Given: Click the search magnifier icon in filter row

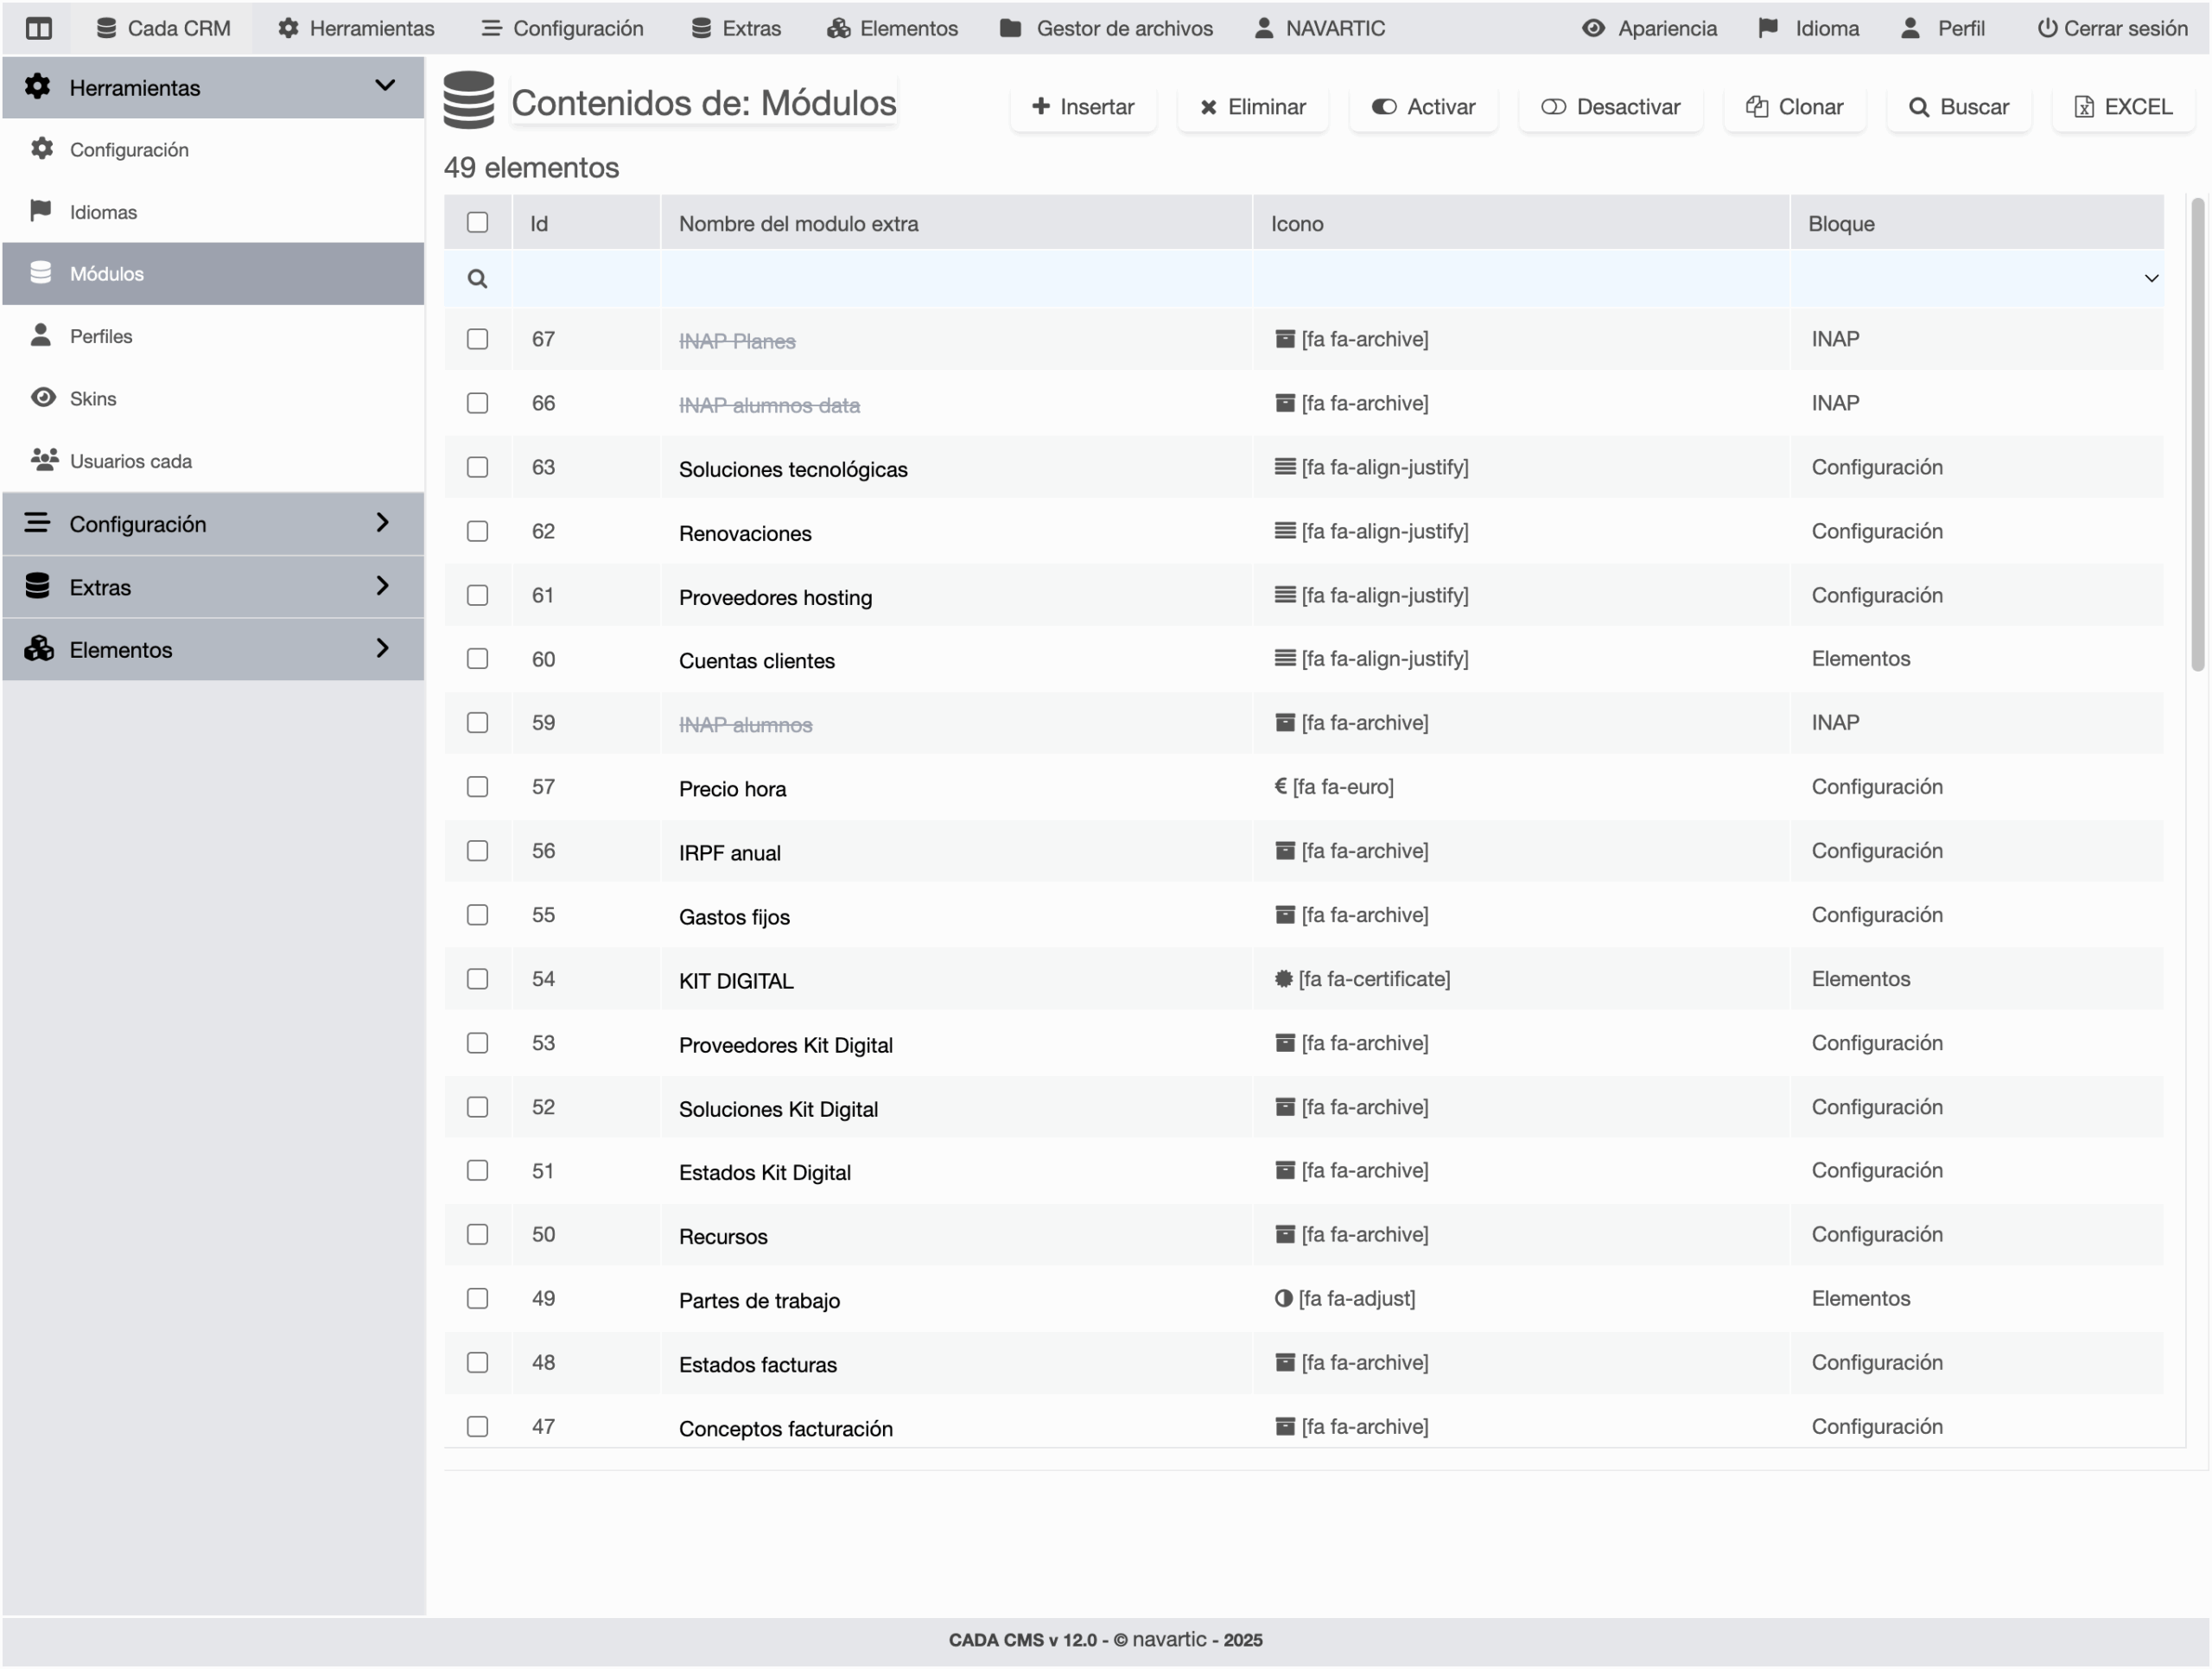Looking at the screenshot, I should click(477, 279).
